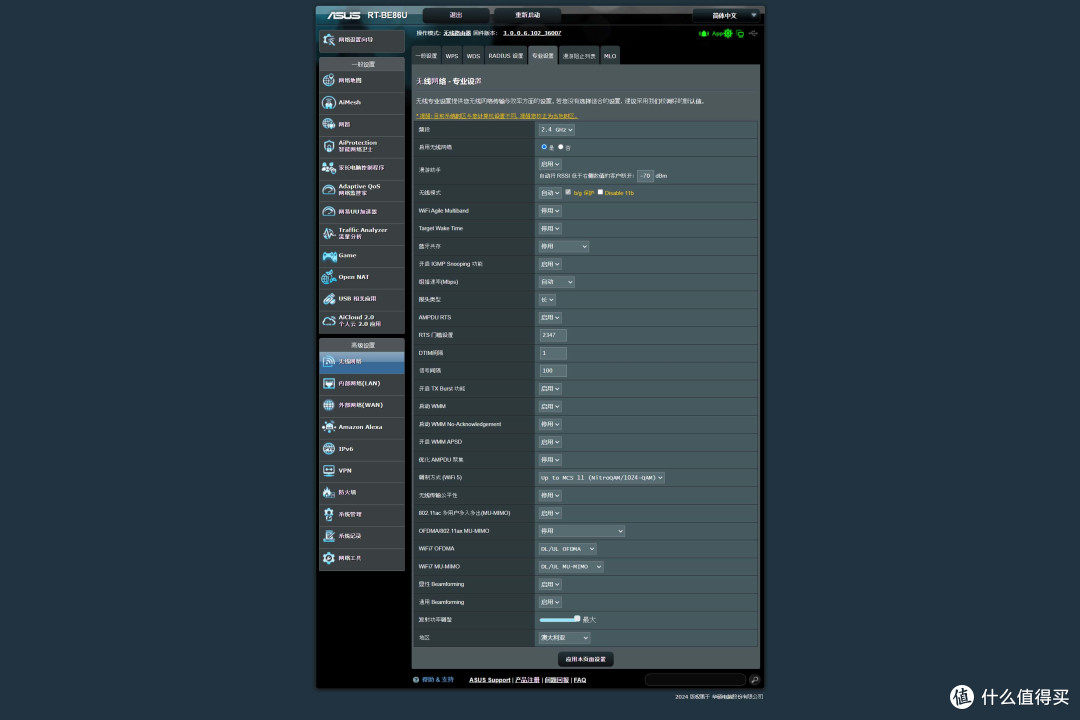1080x720 pixels.
Task: Select the first radio to enable wireless
Action: [x=544, y=147]
